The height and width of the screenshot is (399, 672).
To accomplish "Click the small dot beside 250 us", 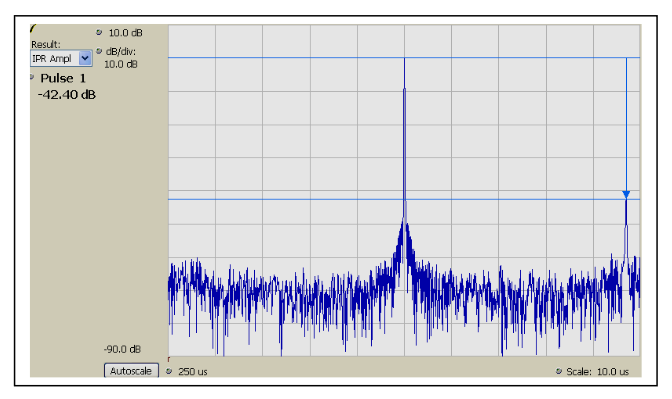I will (x=169, y=371).
